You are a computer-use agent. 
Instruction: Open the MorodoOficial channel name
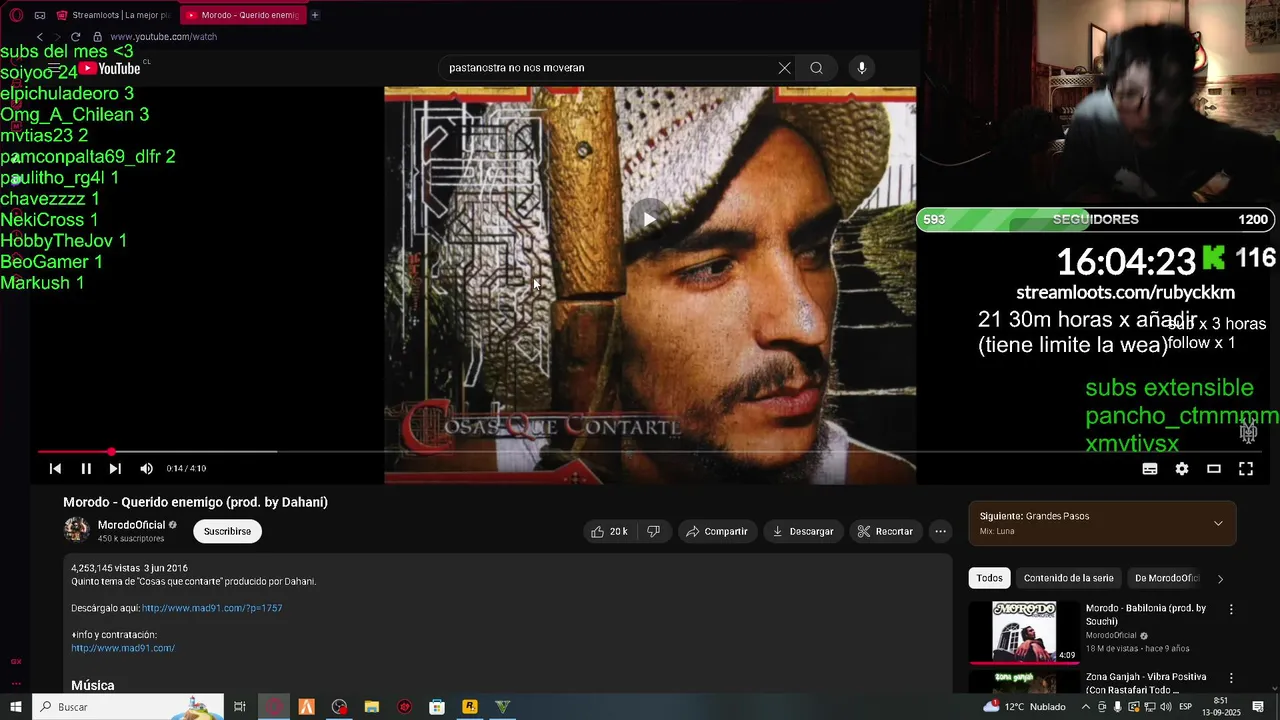[x=131, y=525]
